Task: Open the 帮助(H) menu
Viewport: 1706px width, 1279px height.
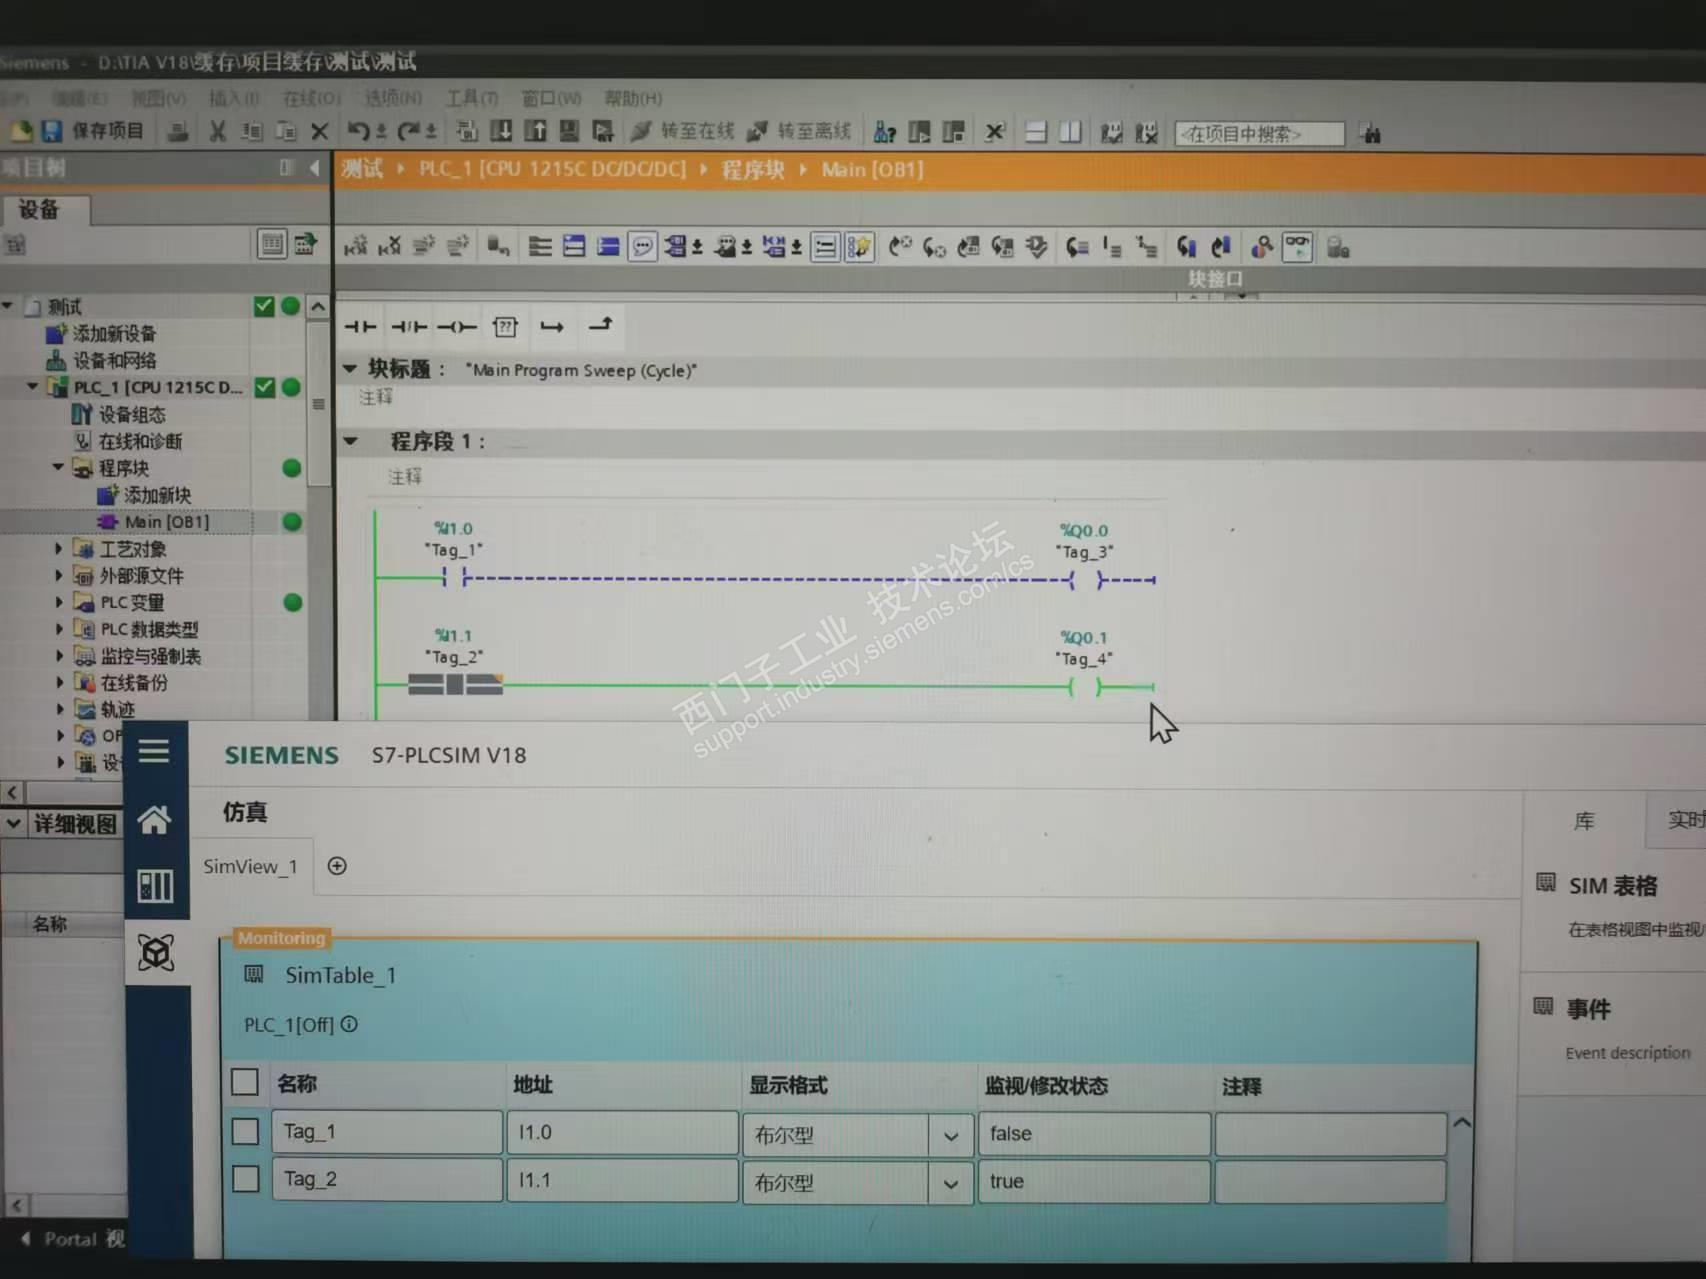Action: [633, 98]
